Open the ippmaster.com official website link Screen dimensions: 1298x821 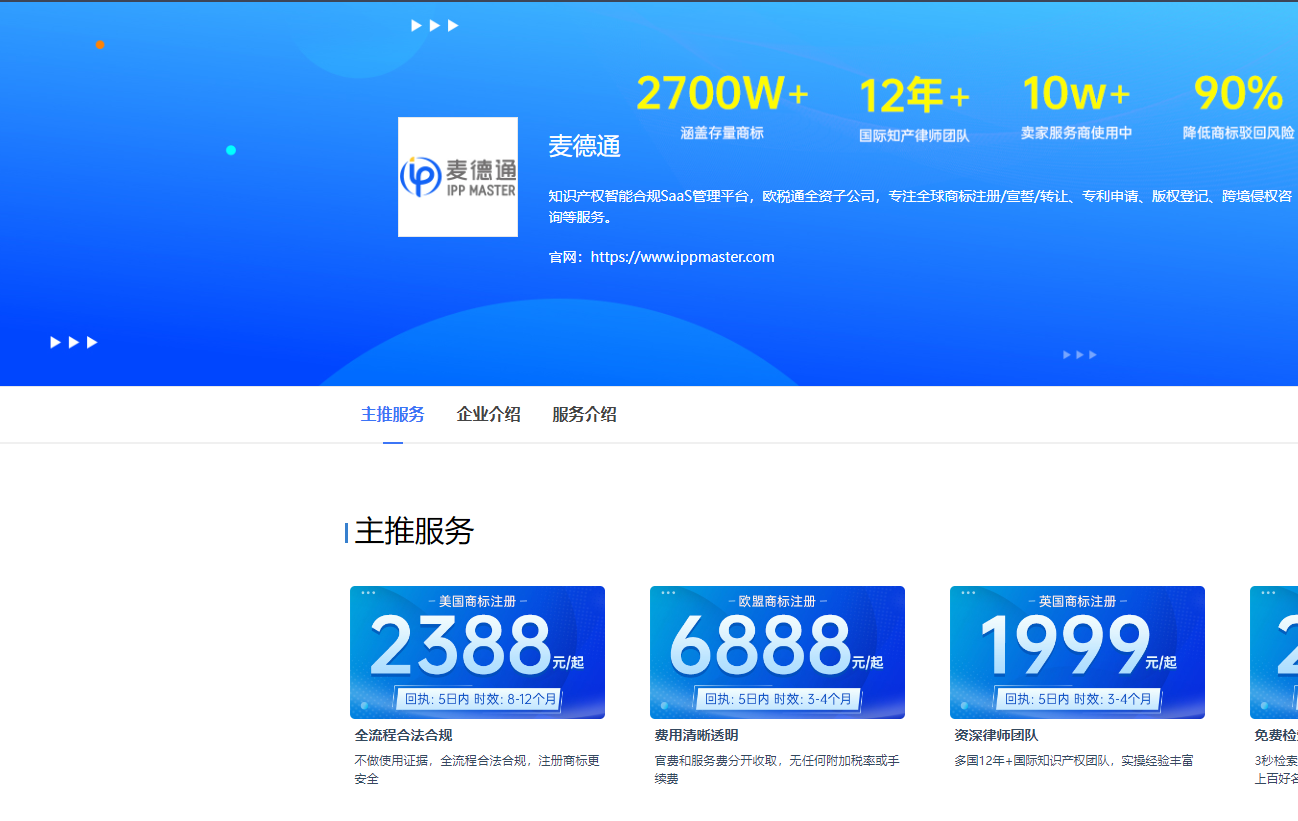tap(682, 257)
